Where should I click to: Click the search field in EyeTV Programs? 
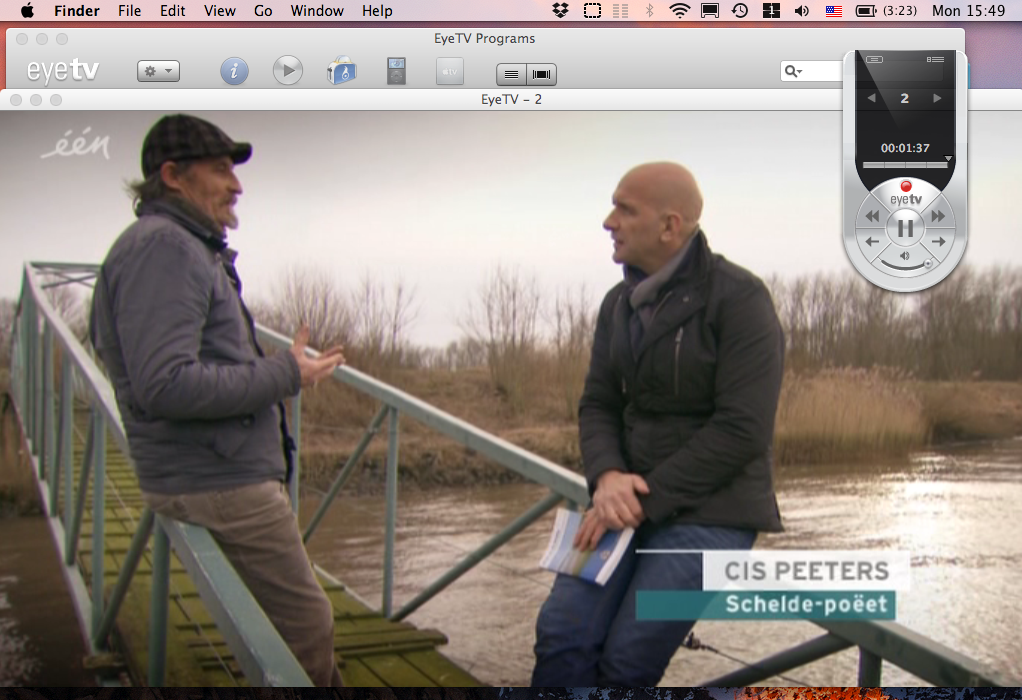point(812,71)
